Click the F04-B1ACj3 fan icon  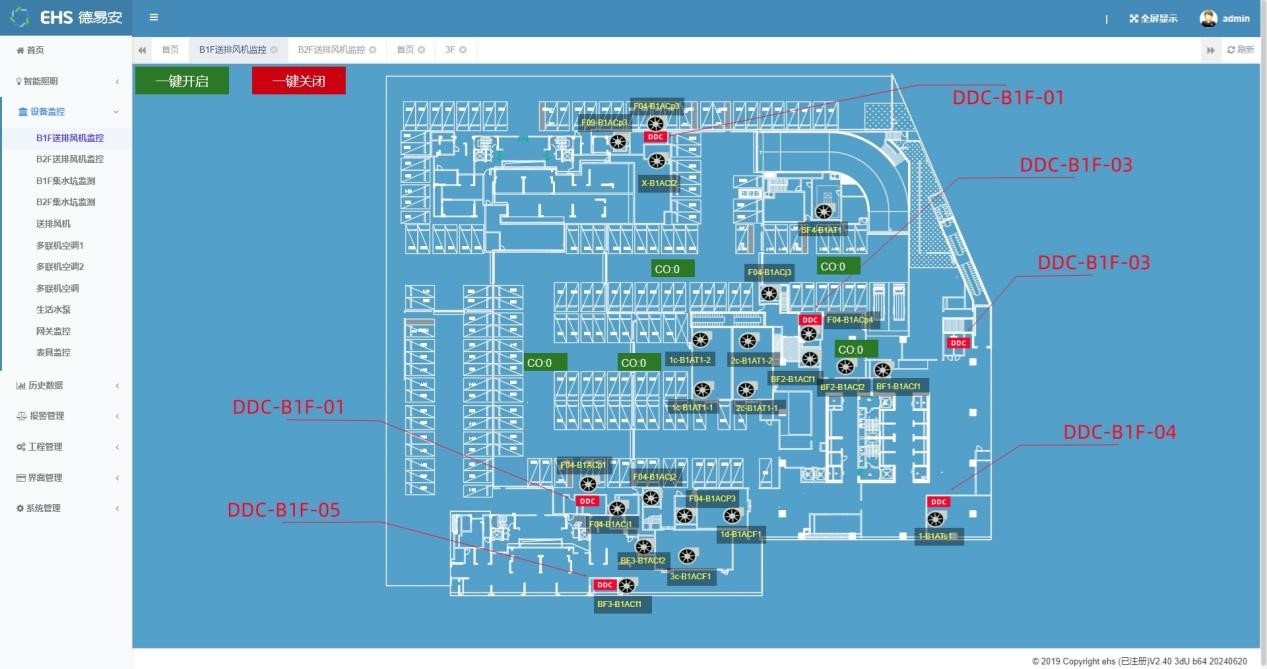[x=768, y=294]
